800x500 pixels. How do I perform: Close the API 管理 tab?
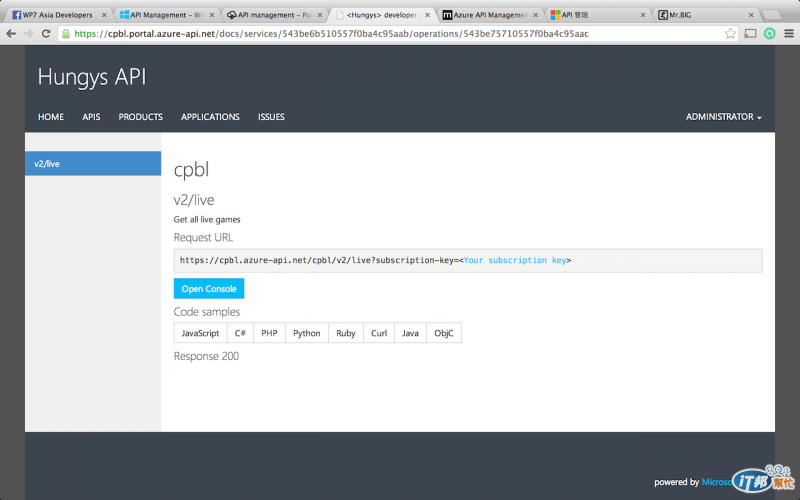[643, 15]
